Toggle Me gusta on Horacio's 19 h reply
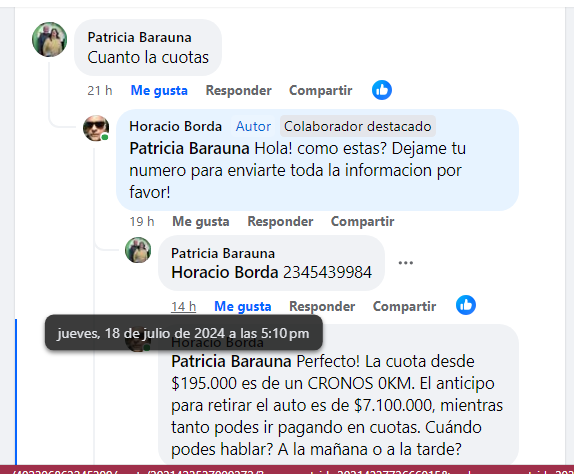This screenshot has height=474, width=574. point(201,221)
